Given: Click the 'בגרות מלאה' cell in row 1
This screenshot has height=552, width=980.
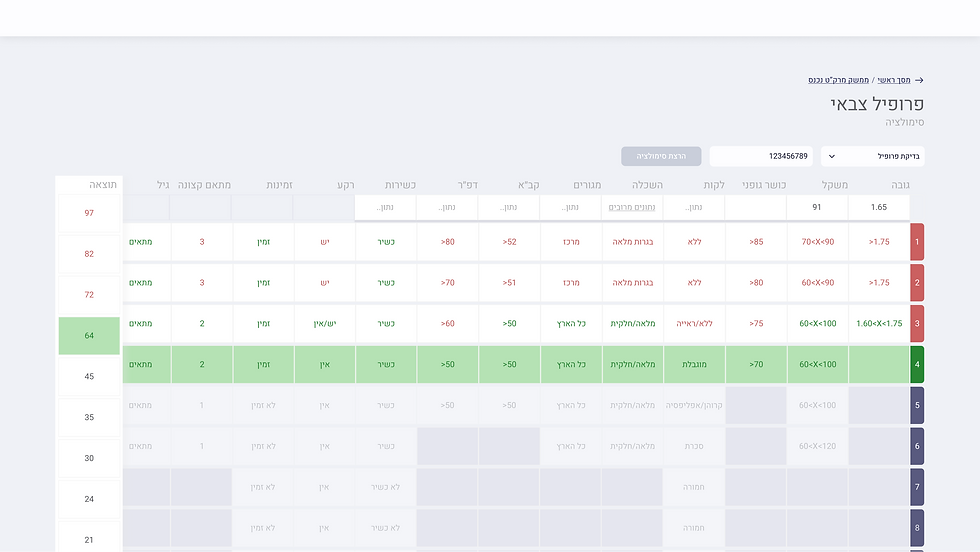Looking at the screenshot, I should coord(632,242).
